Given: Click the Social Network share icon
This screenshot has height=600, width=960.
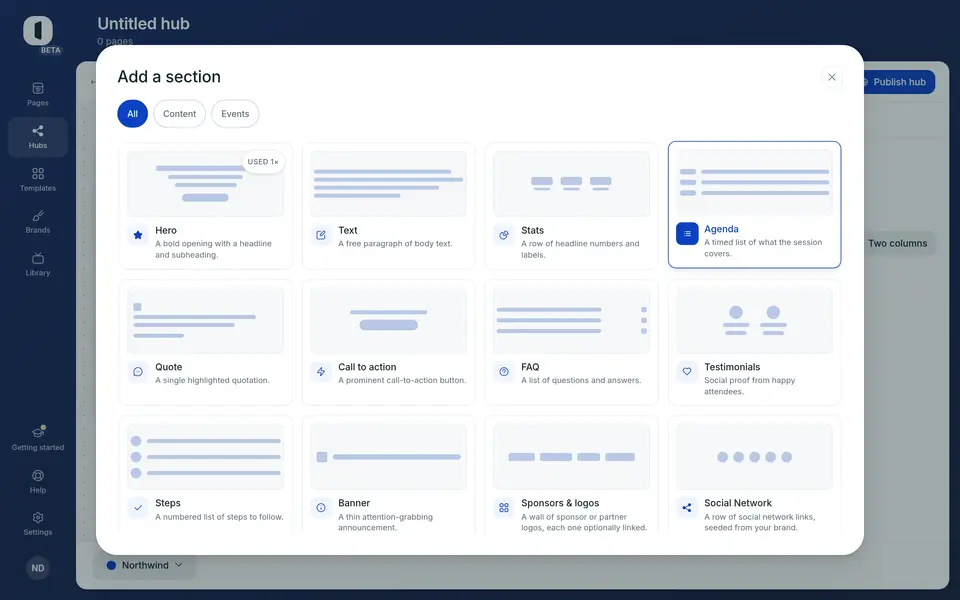Looking at the screenshot, I should pyautogui.click(x=687, y=508).
